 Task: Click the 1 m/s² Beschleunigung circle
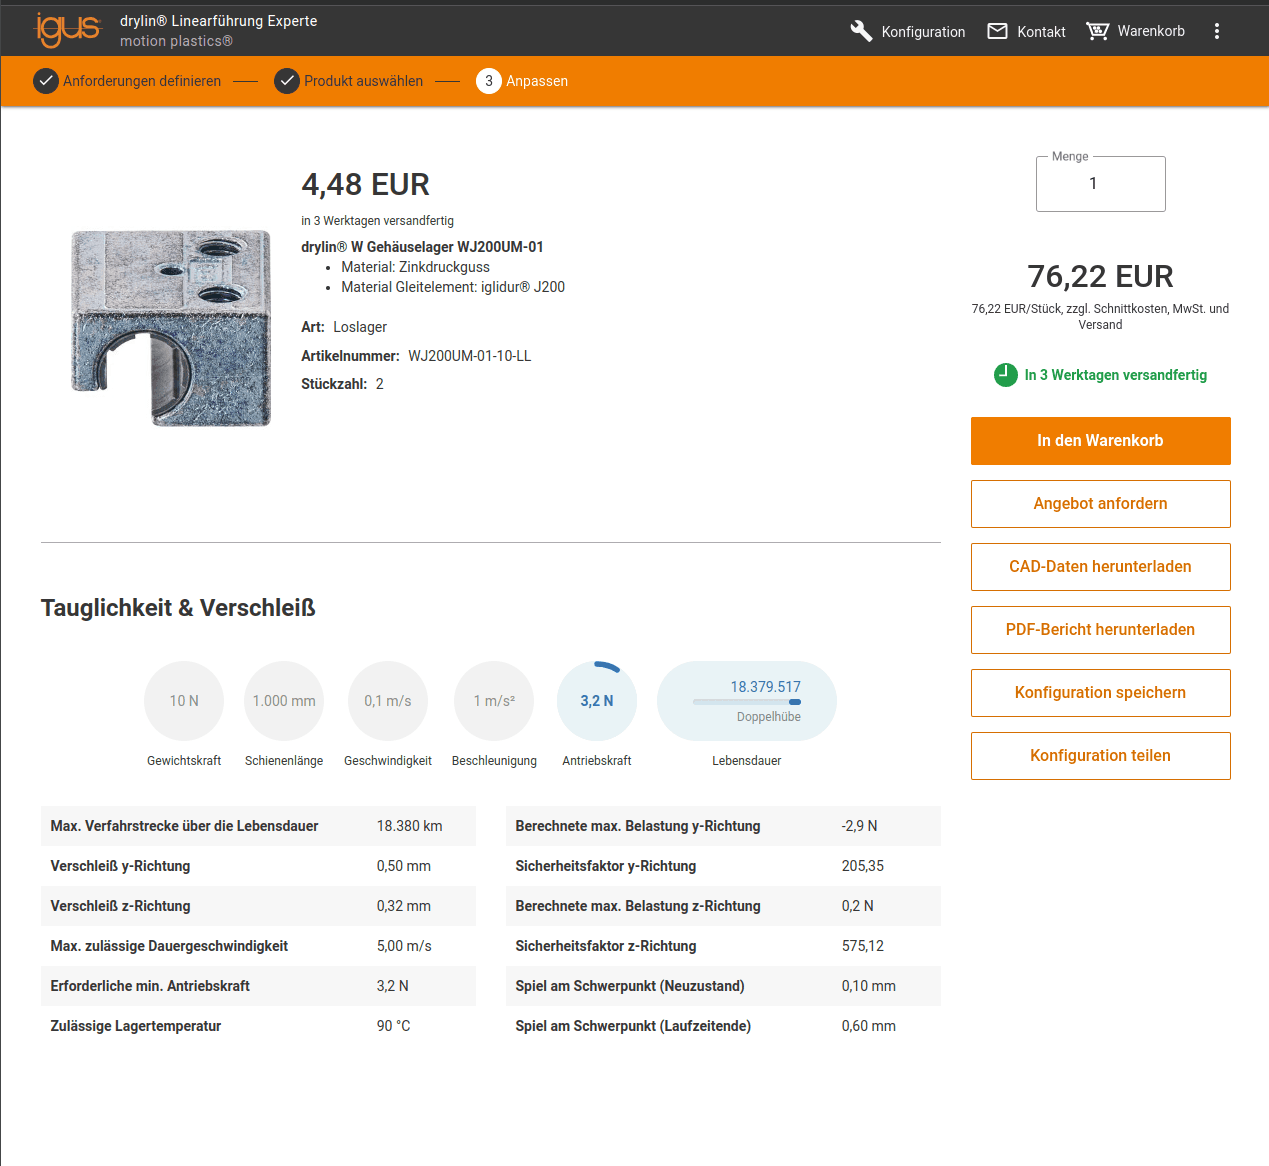(x=494, y=701)
